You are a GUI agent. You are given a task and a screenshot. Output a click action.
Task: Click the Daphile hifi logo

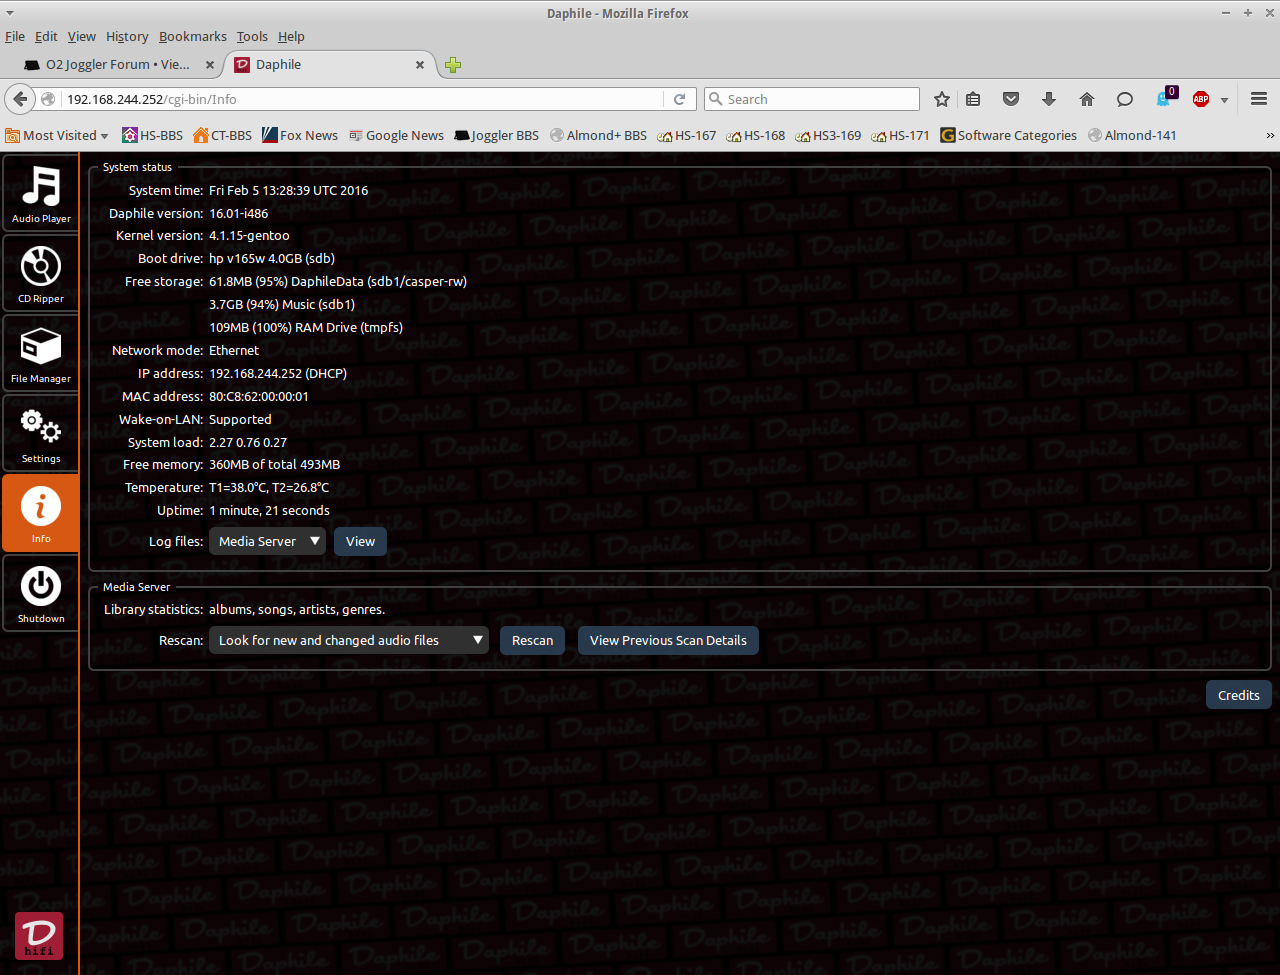(x=39, y=936)
